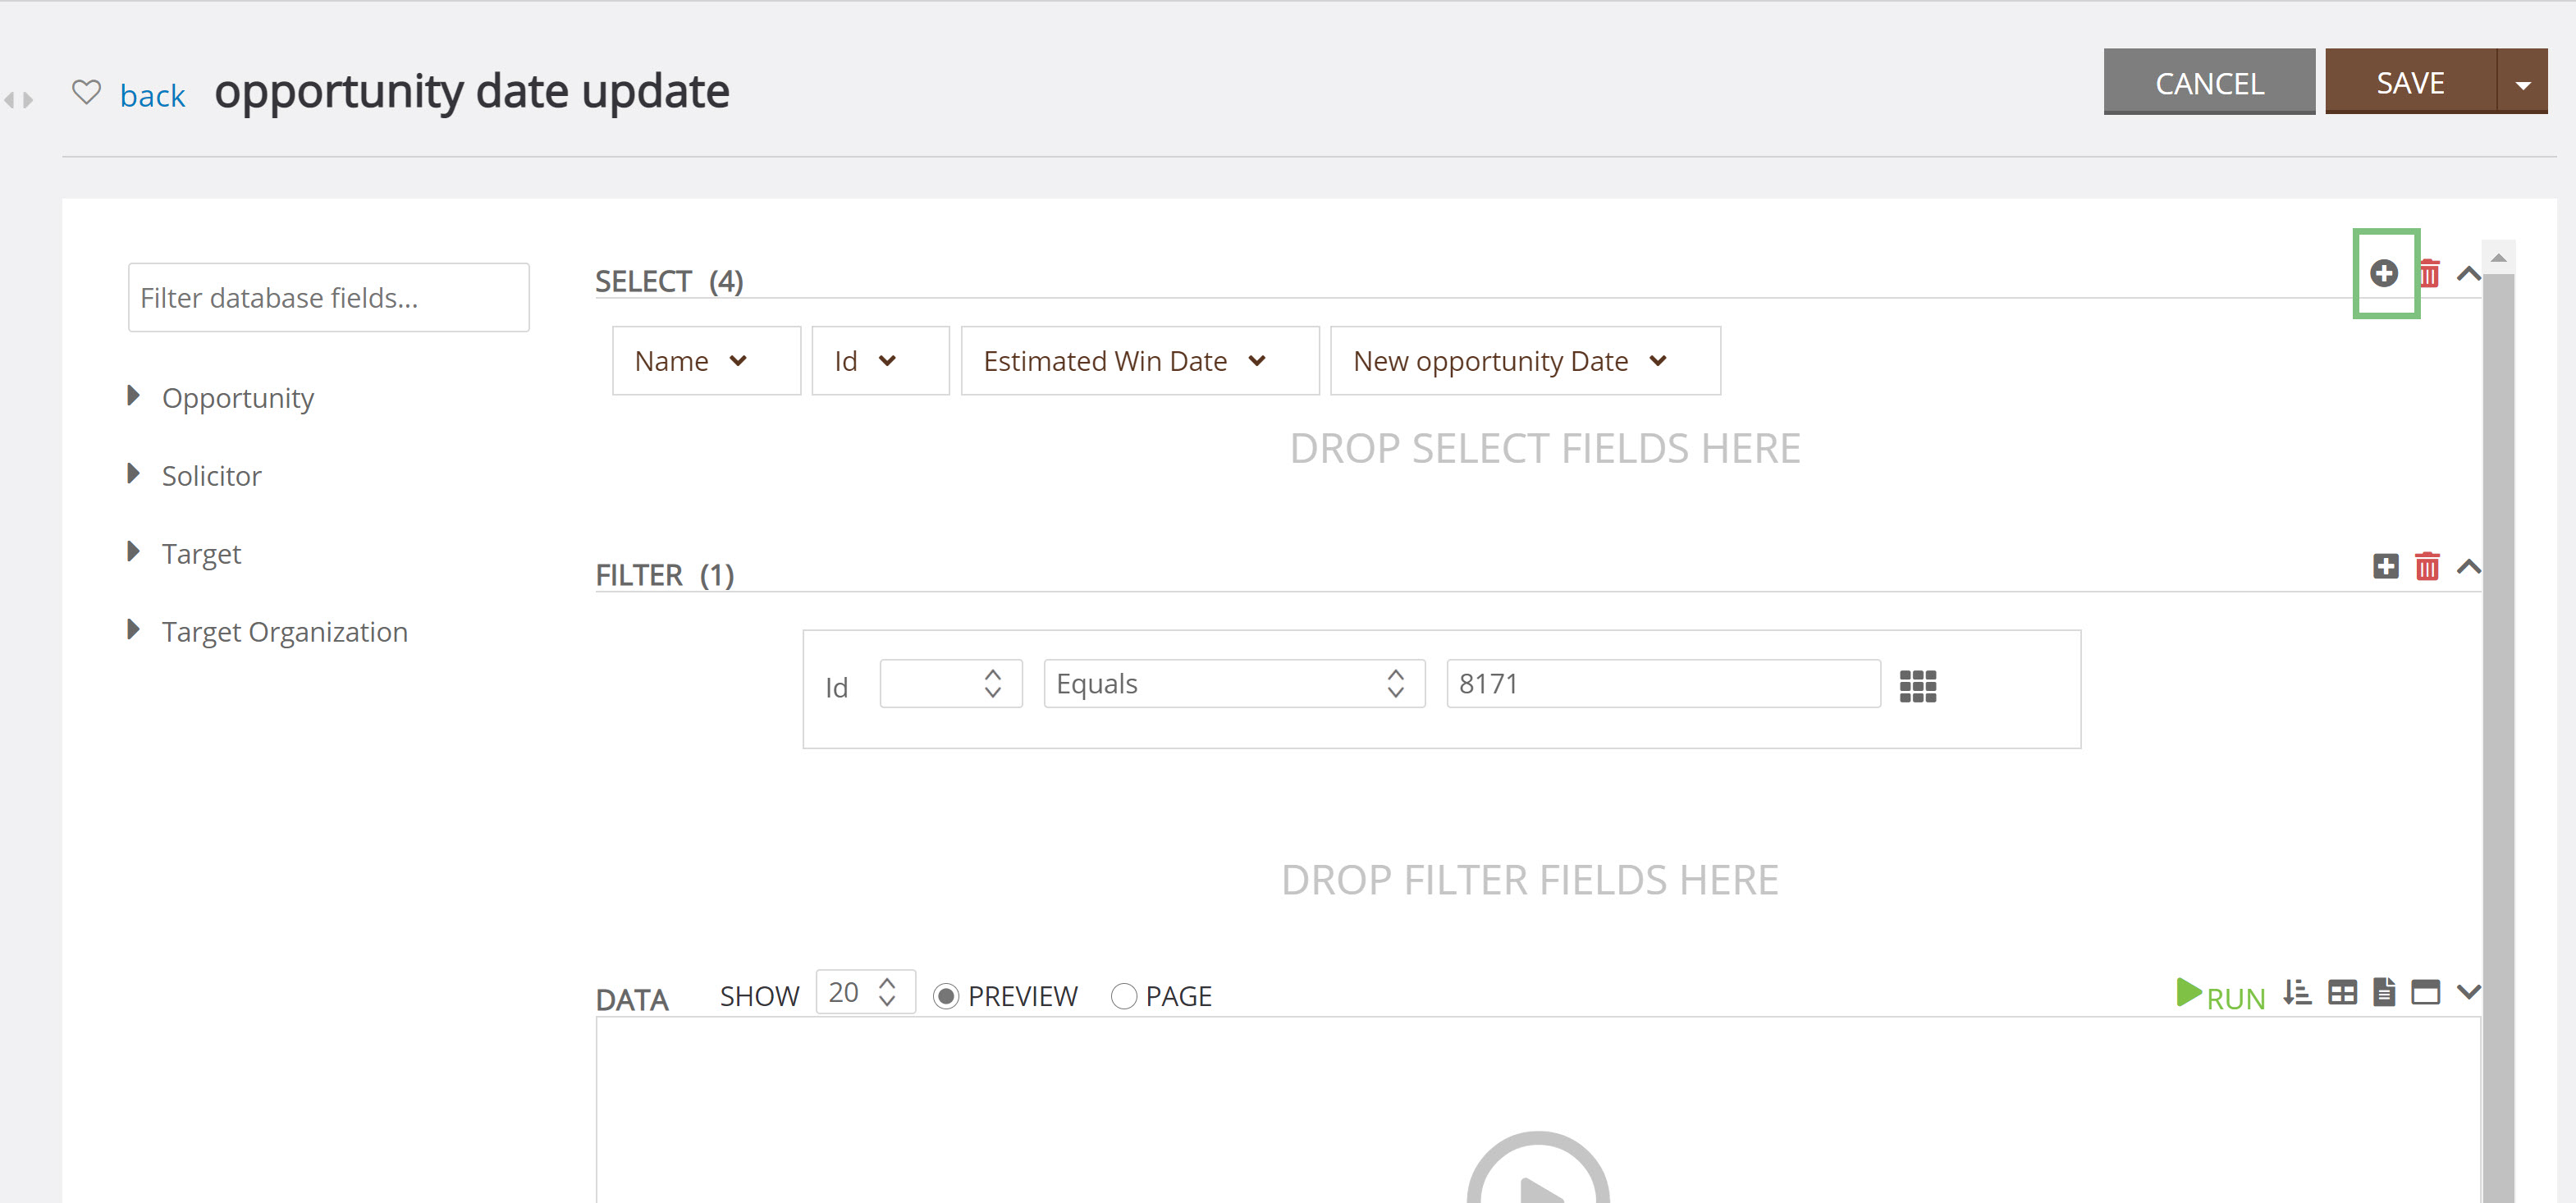
Task: Expand the Opportunity tree node
Action: point(133,396)
